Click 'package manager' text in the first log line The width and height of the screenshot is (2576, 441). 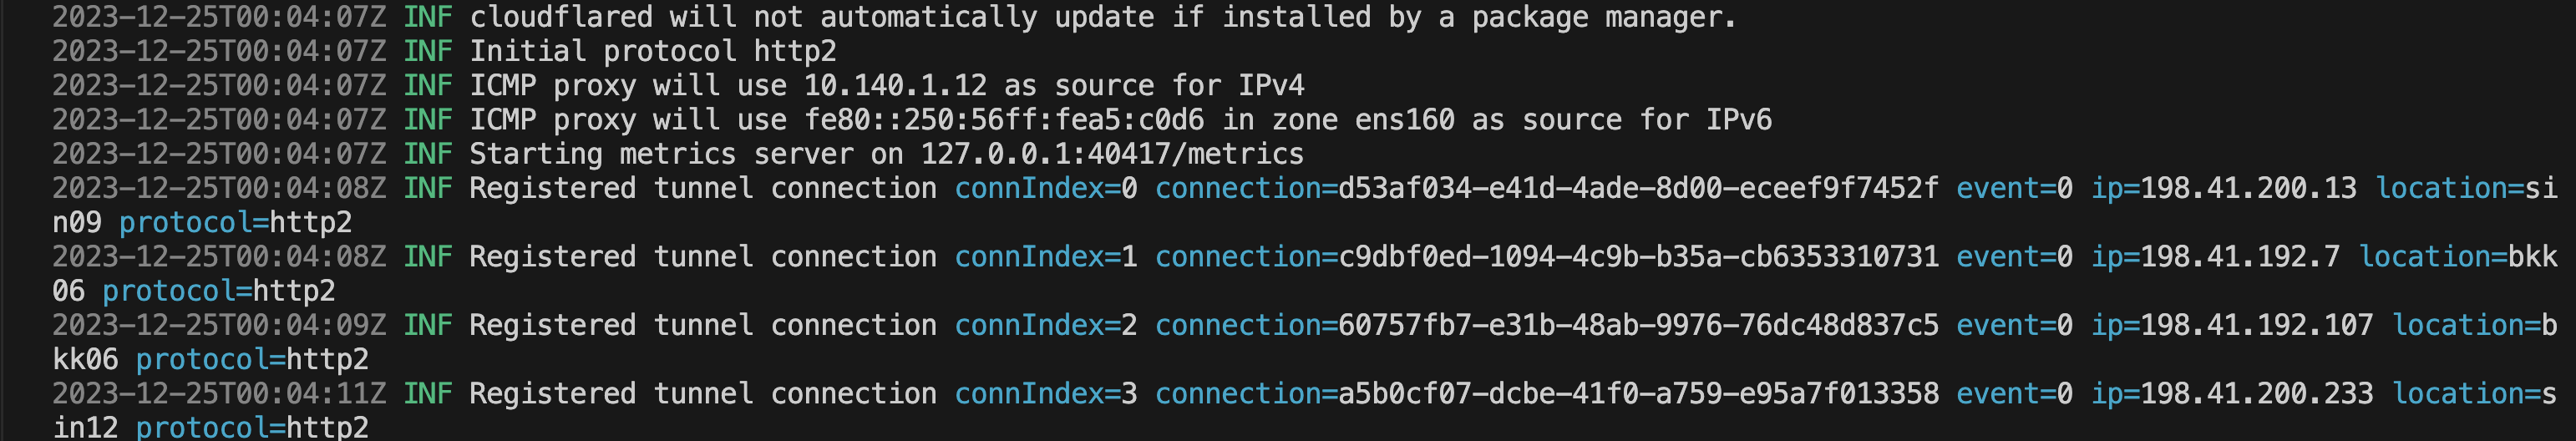point(1604,17)
